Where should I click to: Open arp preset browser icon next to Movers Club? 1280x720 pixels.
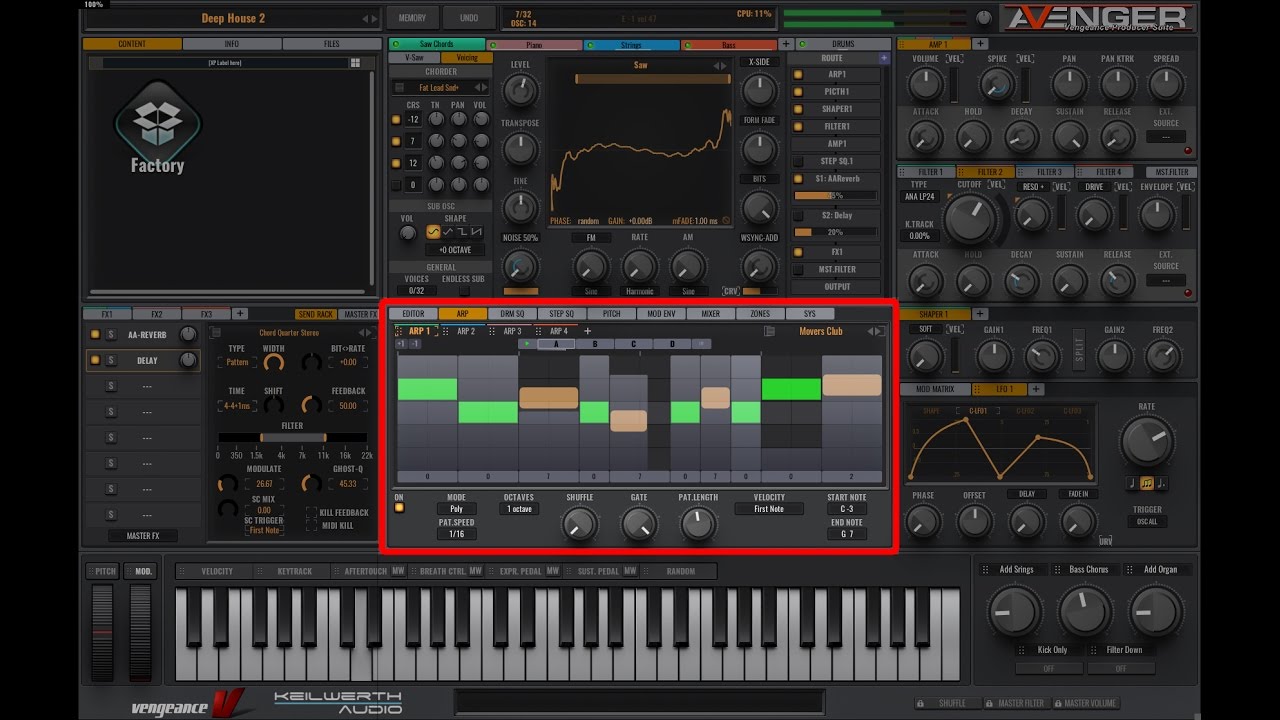pos(769,331)
